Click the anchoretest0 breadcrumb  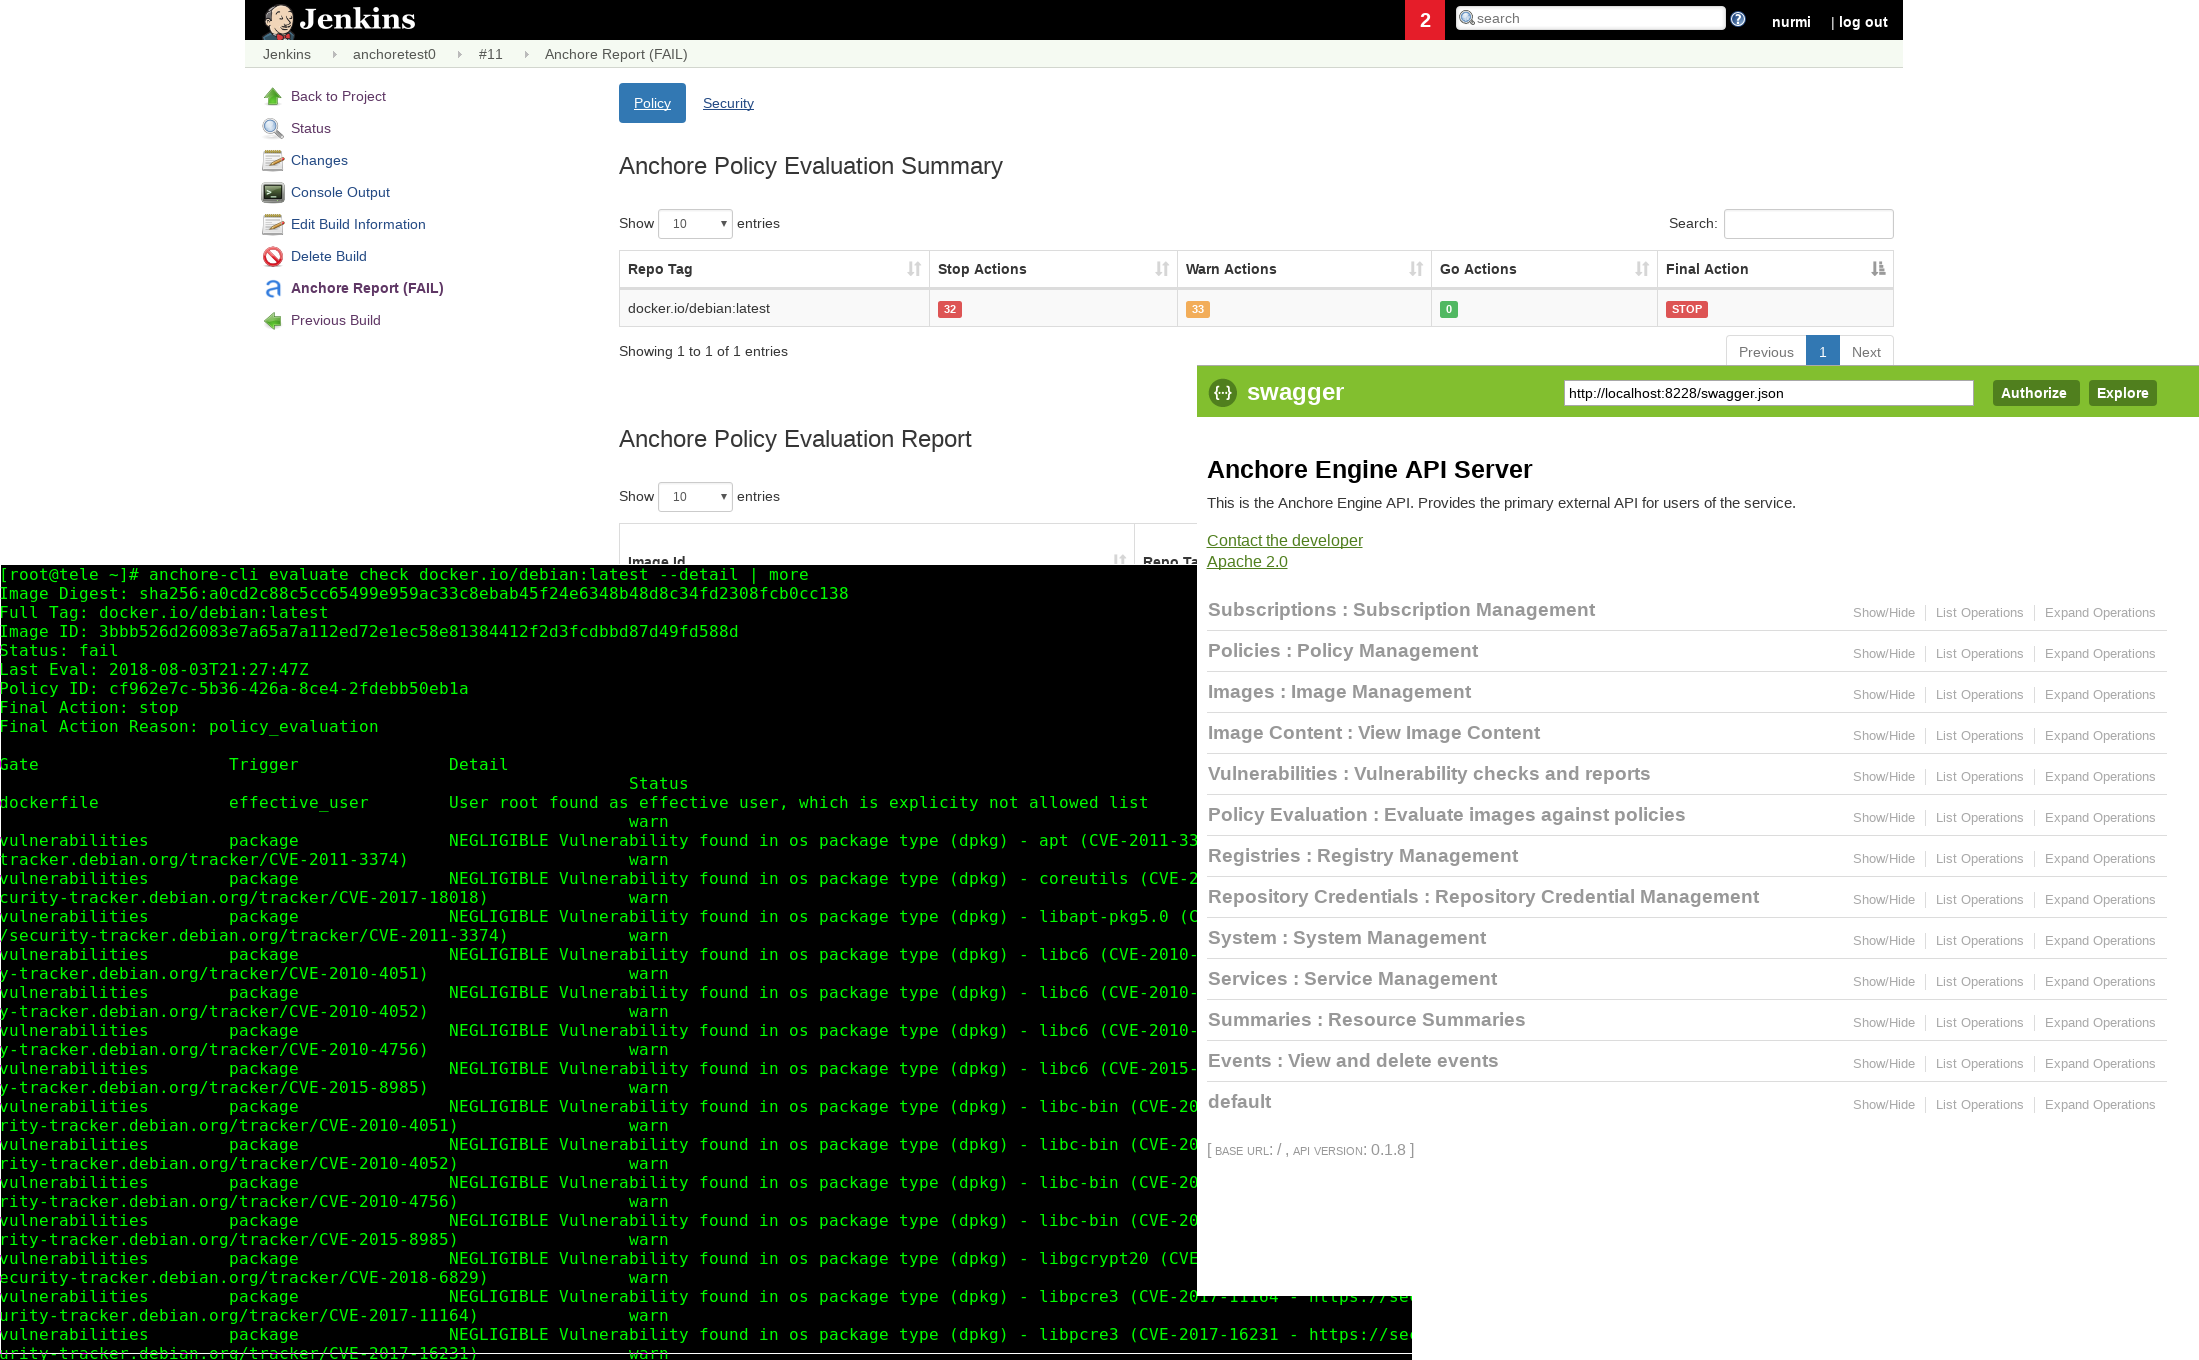(394, 54)
